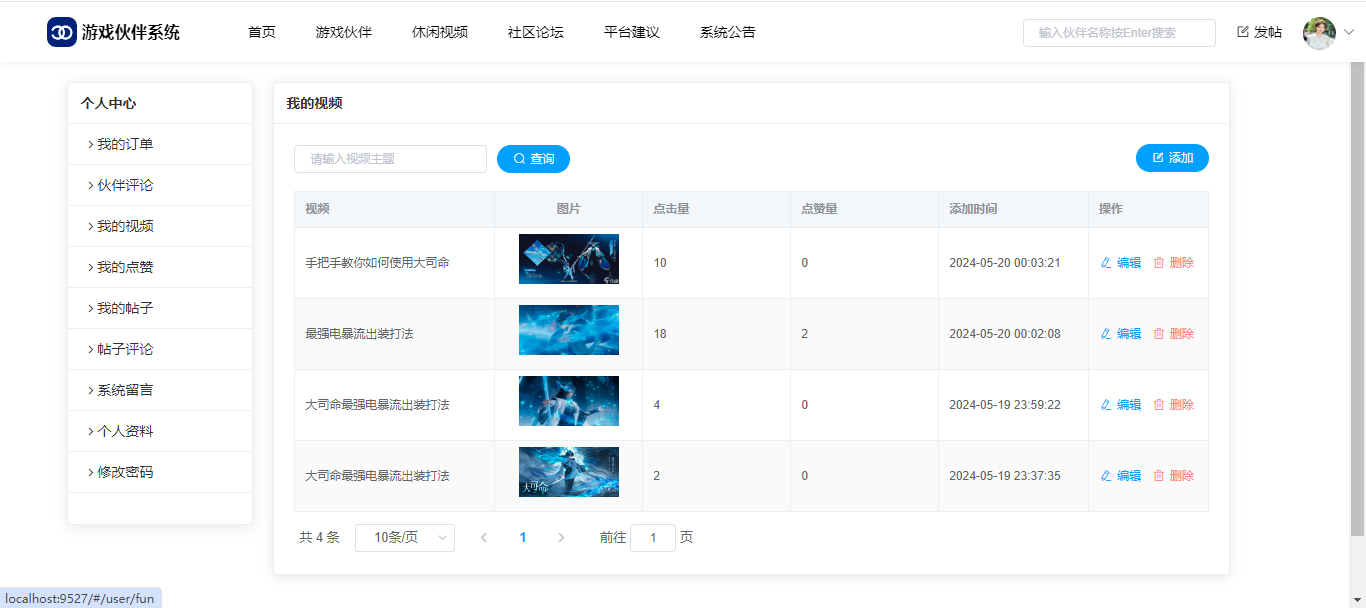Click the game partner system logo icon
The width and height of the screenshot is (1366, 608).
coord(62,32)
